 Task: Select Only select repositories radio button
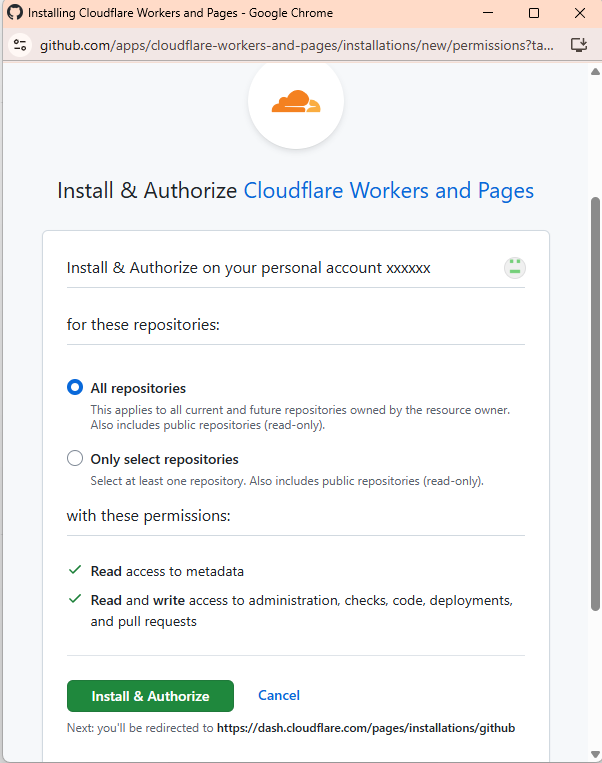point(75,458)
